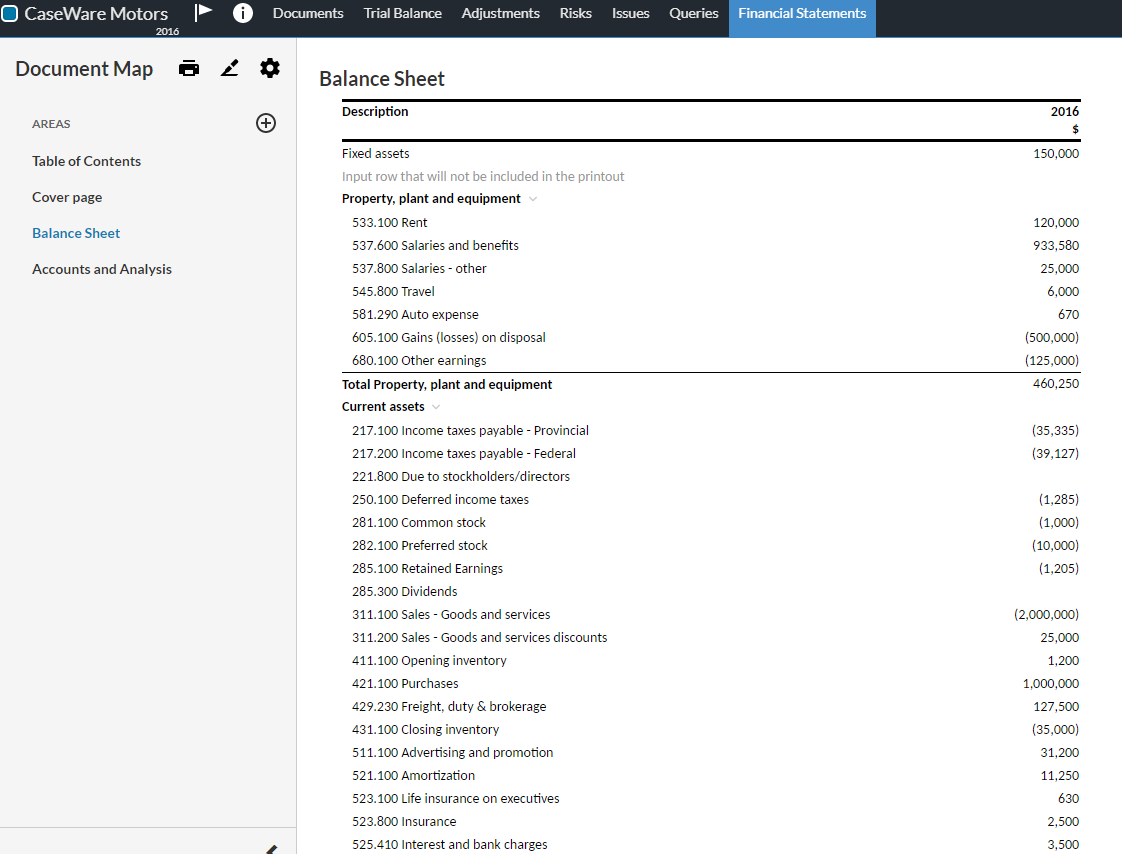The height and width of the screenshot is (854, 1122).
Task: Collapse Property, plant and equipment section
Action: click(533, 199)
